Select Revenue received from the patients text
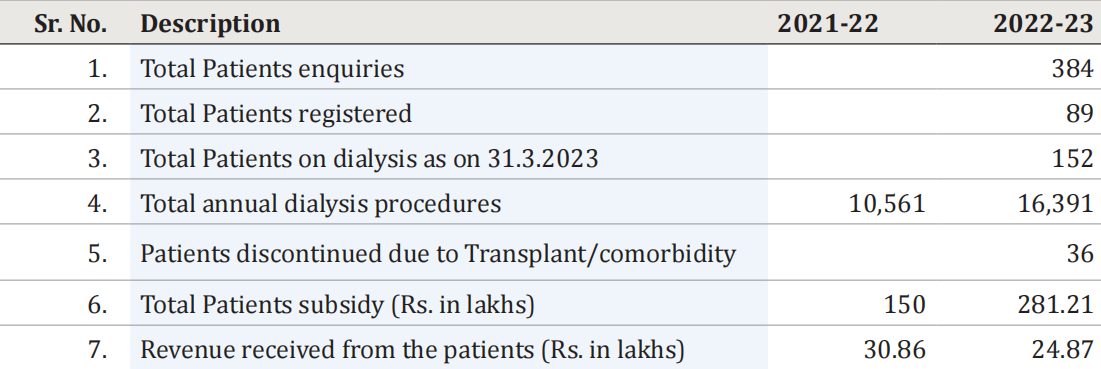This screenshot has height=369, width=1101. (412, 349)
